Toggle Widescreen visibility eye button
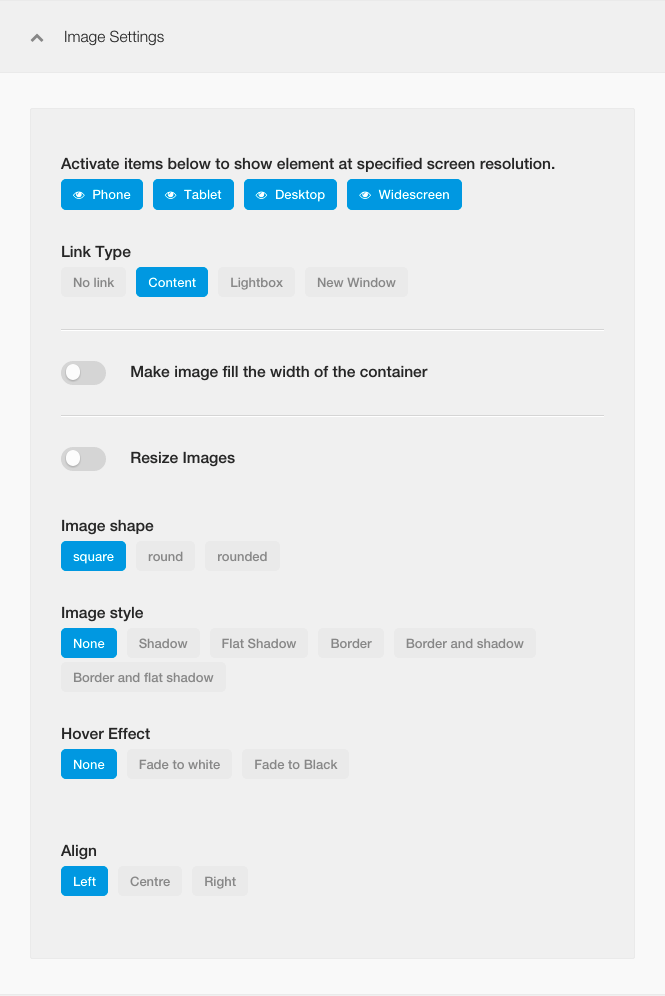Screen dimensions: 665x996 pos(404,194)
